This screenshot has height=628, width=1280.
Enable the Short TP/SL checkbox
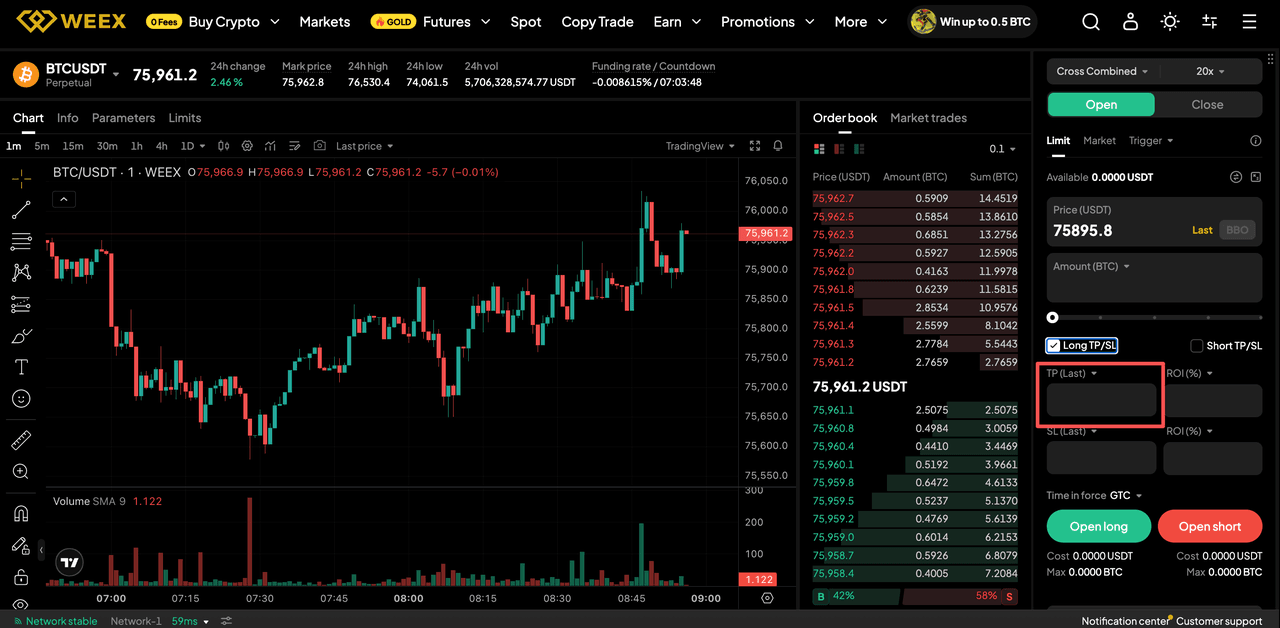click(x=1196, y=346)
